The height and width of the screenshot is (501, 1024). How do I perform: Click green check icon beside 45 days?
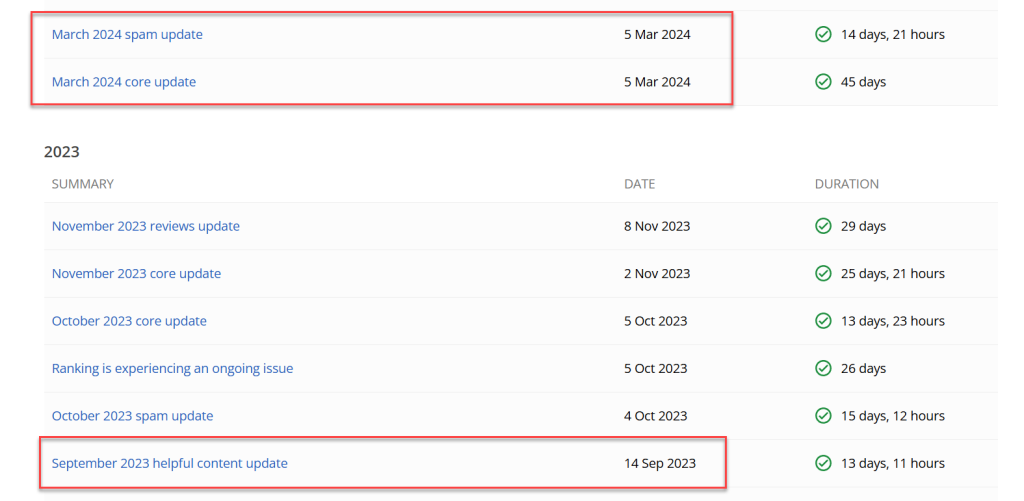tap(823, 82)
